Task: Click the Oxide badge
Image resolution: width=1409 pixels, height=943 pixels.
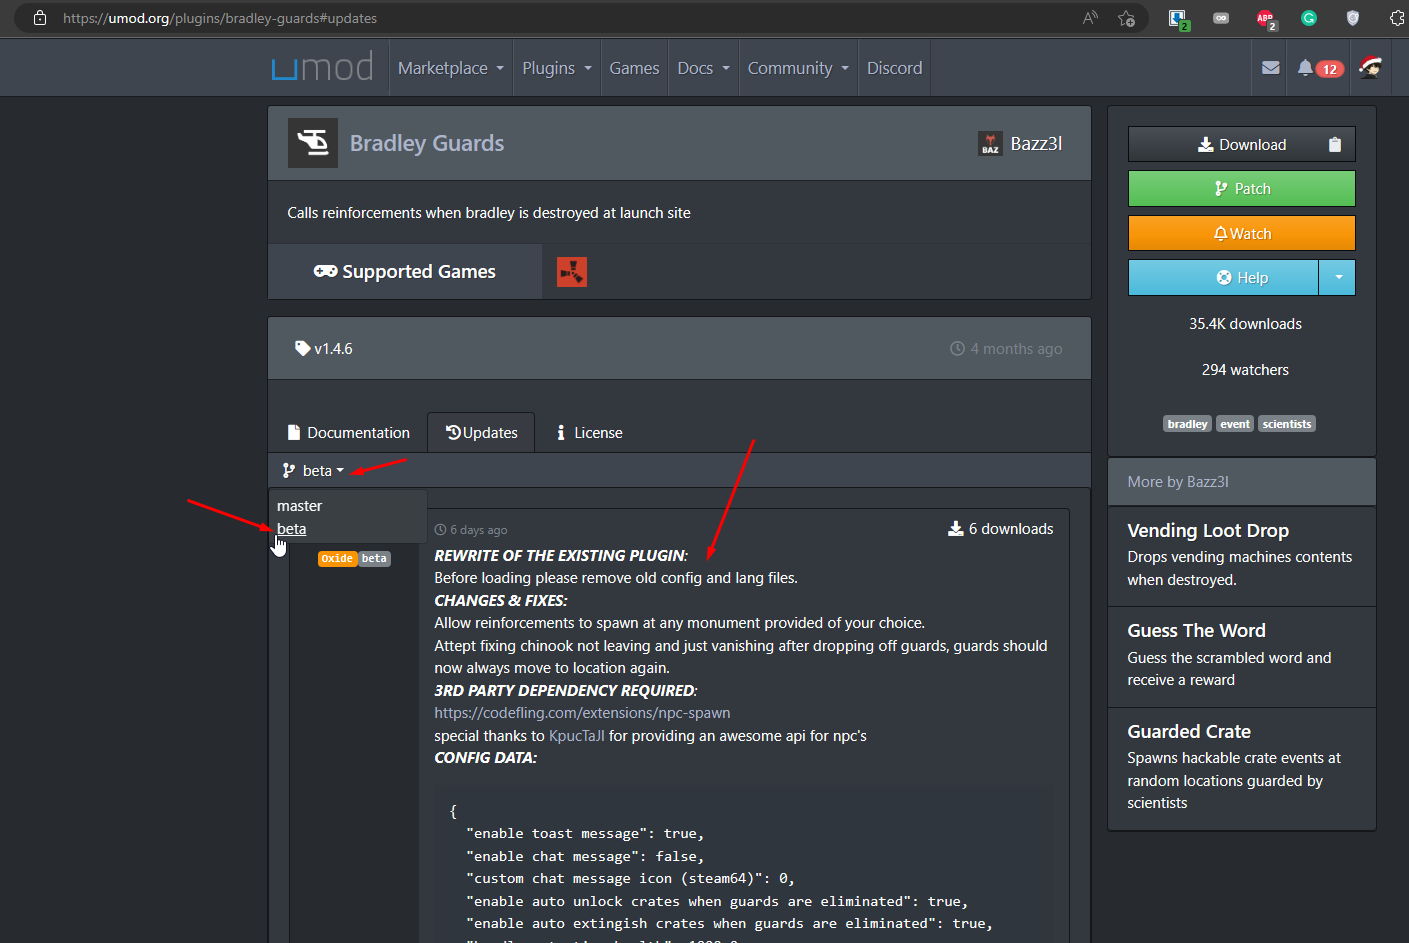Action: tap(337, 559)
